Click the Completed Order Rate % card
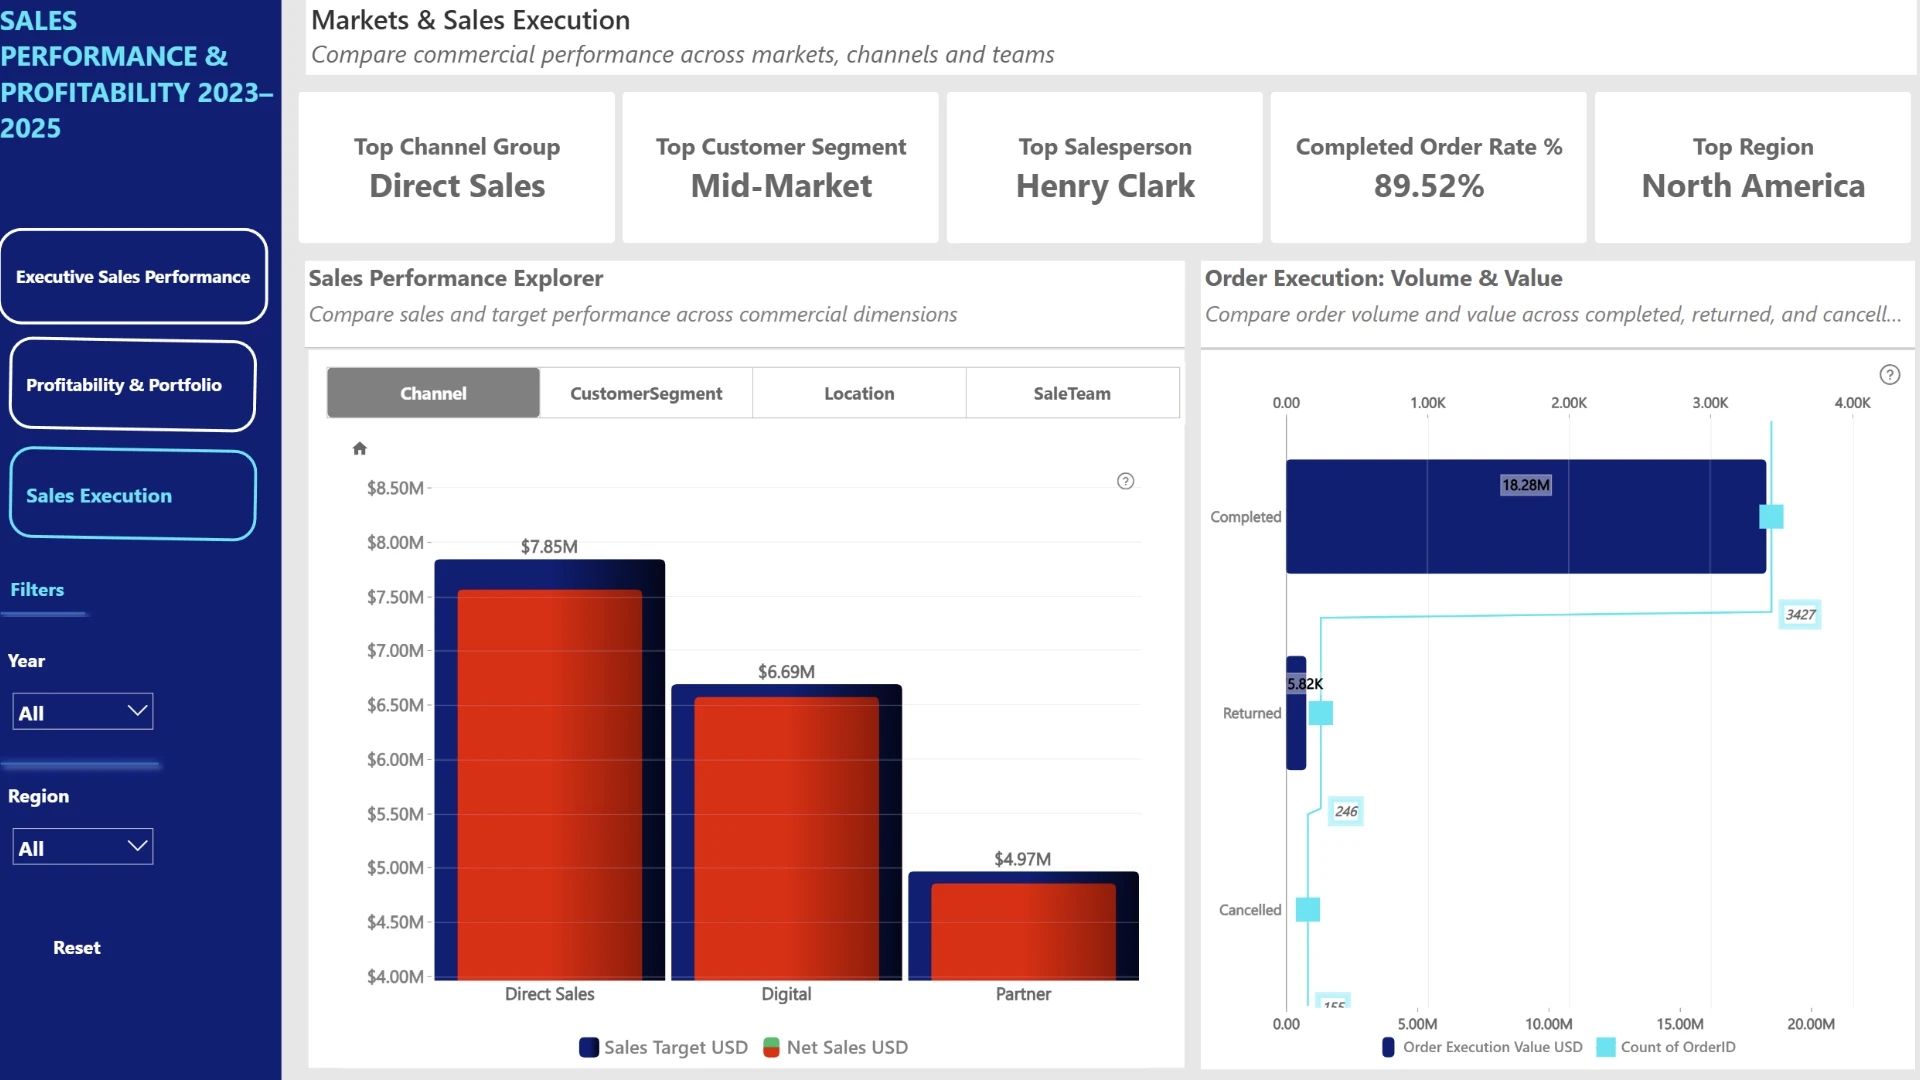1920x1080 pixels. point(1429,168)
